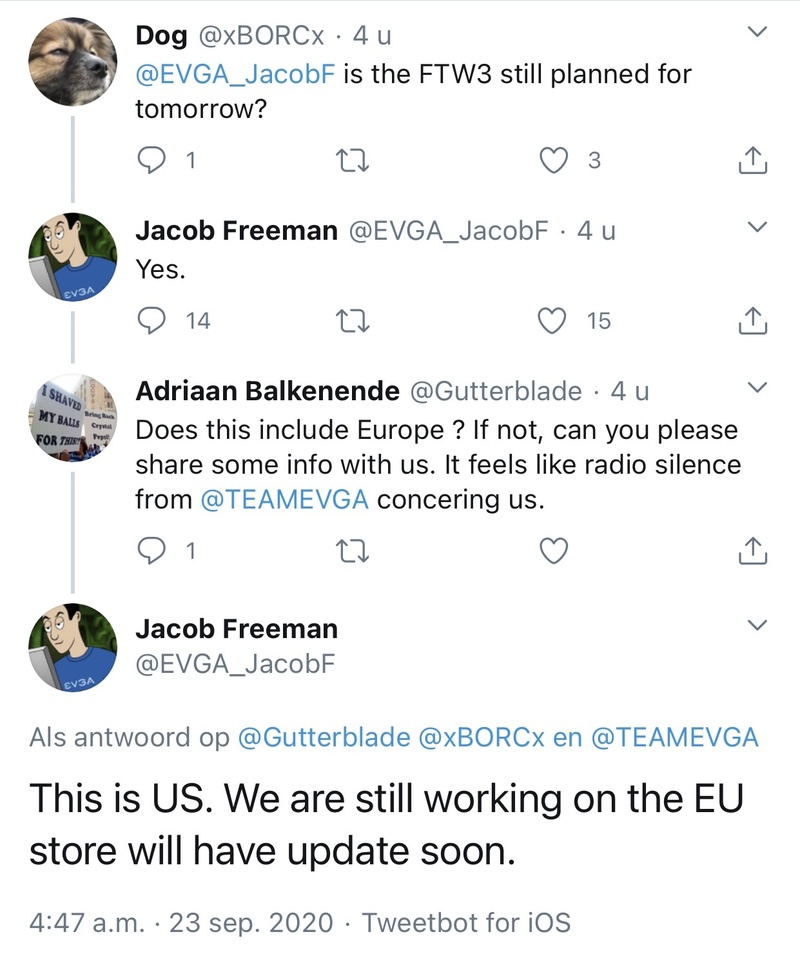The height and width of the screenshot is (961, 800).
Task: Share Dog's FTW3 tweet
Action: click(x=751, y=160)
